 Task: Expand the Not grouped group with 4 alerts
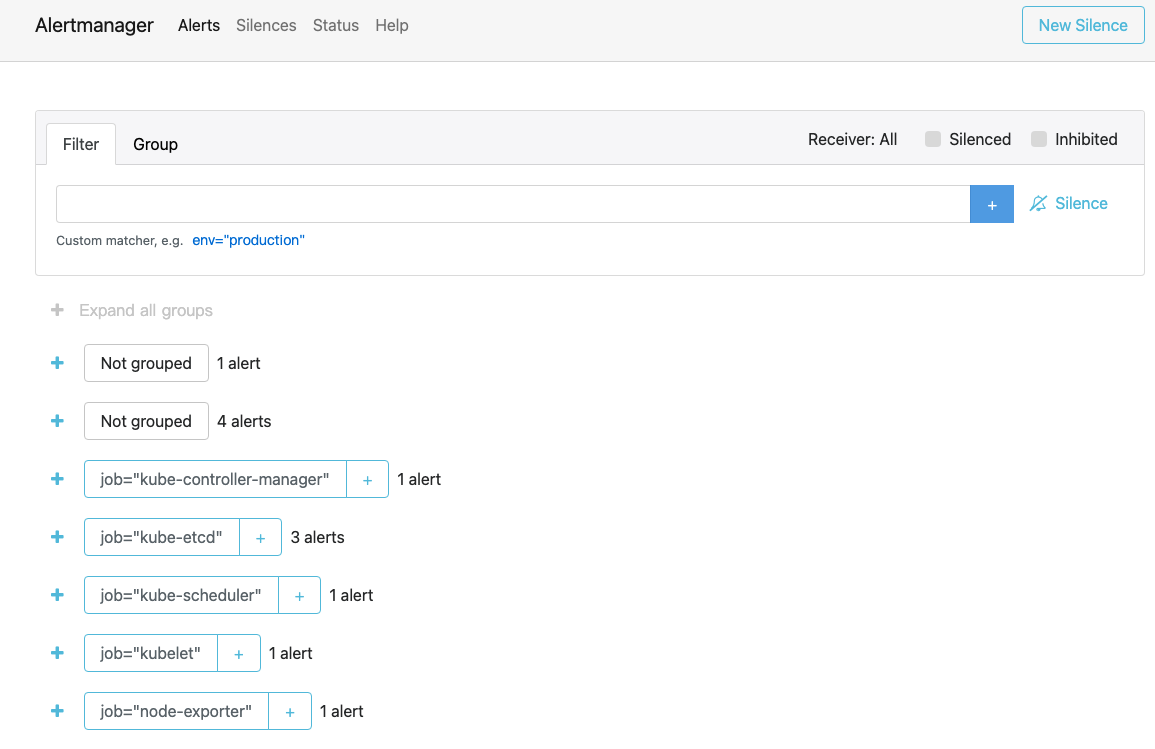[57, 422]
